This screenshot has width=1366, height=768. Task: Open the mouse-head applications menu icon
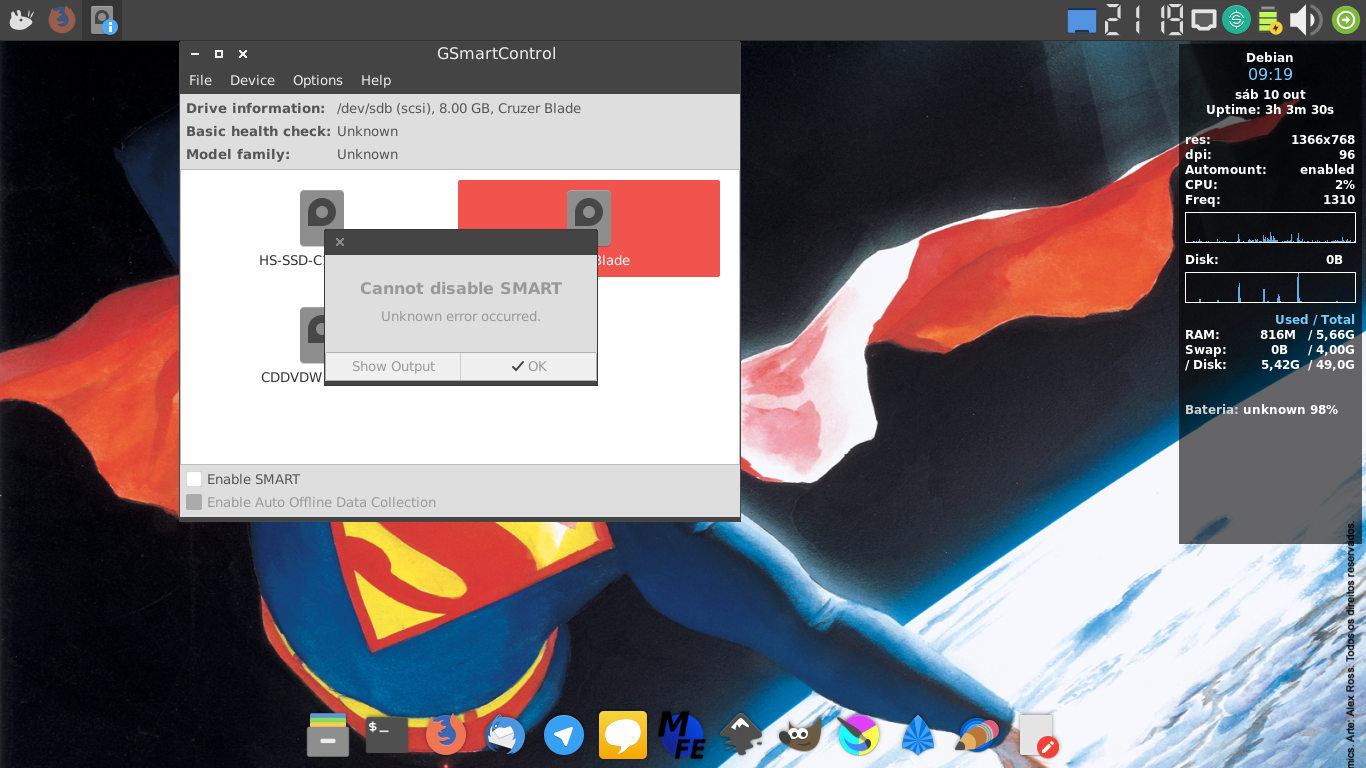[20, 19]
